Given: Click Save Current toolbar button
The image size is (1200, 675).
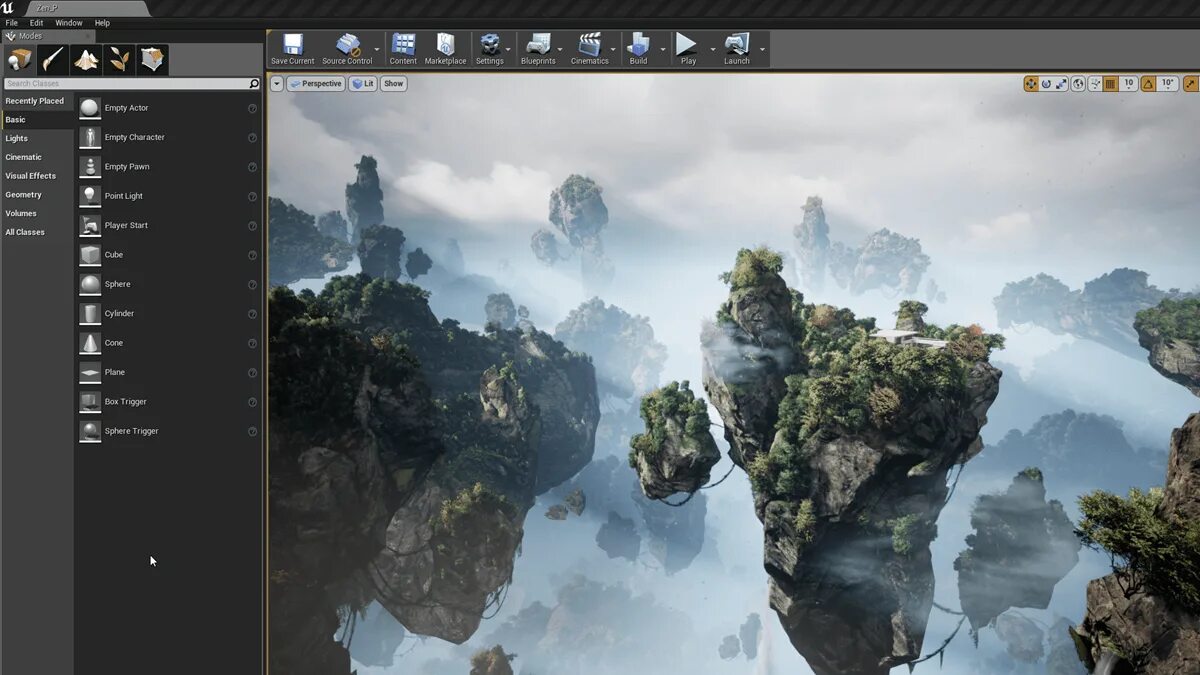Looking at the screenshot, I should [292, 49].
